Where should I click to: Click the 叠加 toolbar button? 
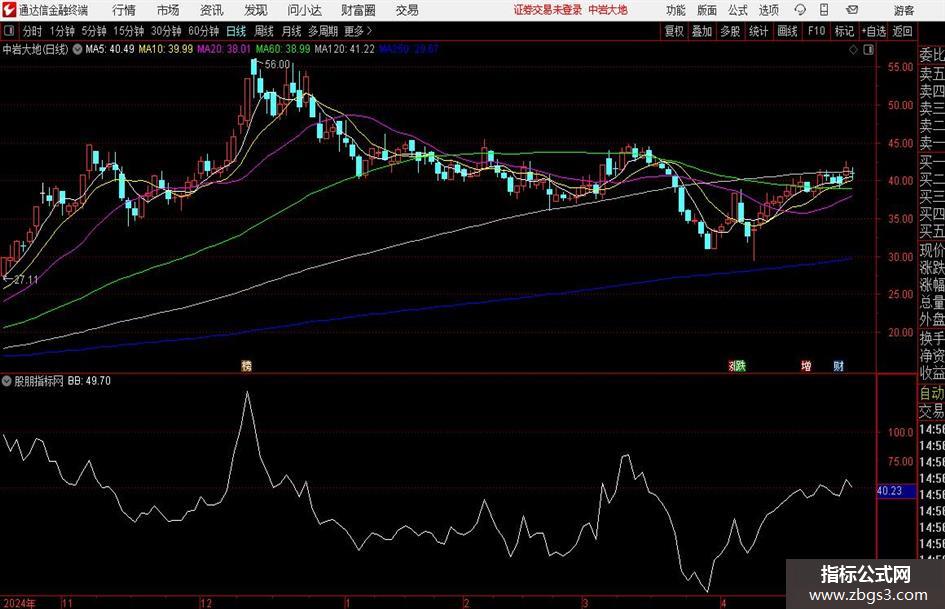point(702,31)
